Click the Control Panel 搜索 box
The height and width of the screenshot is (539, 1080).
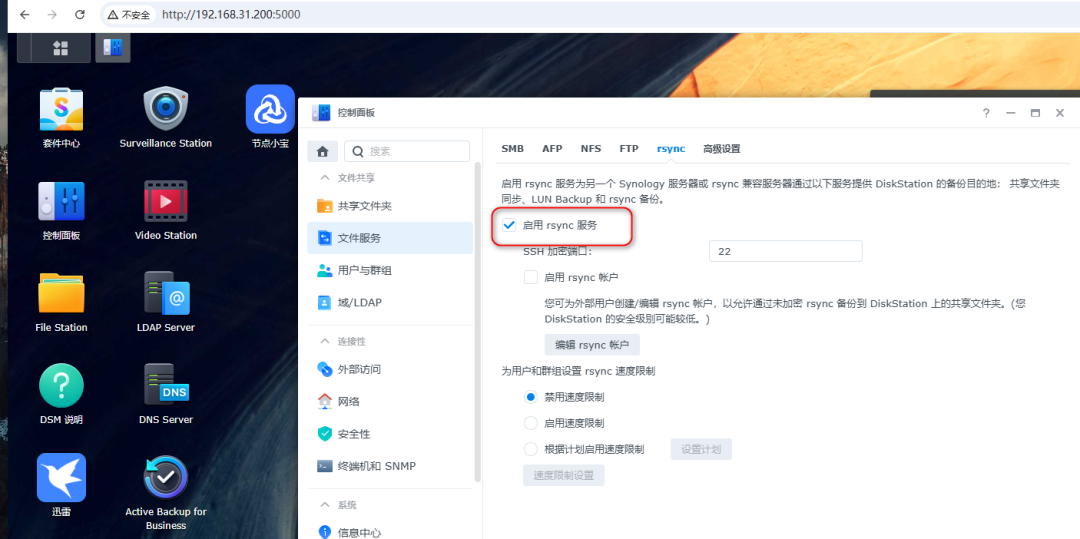point(406,151)
